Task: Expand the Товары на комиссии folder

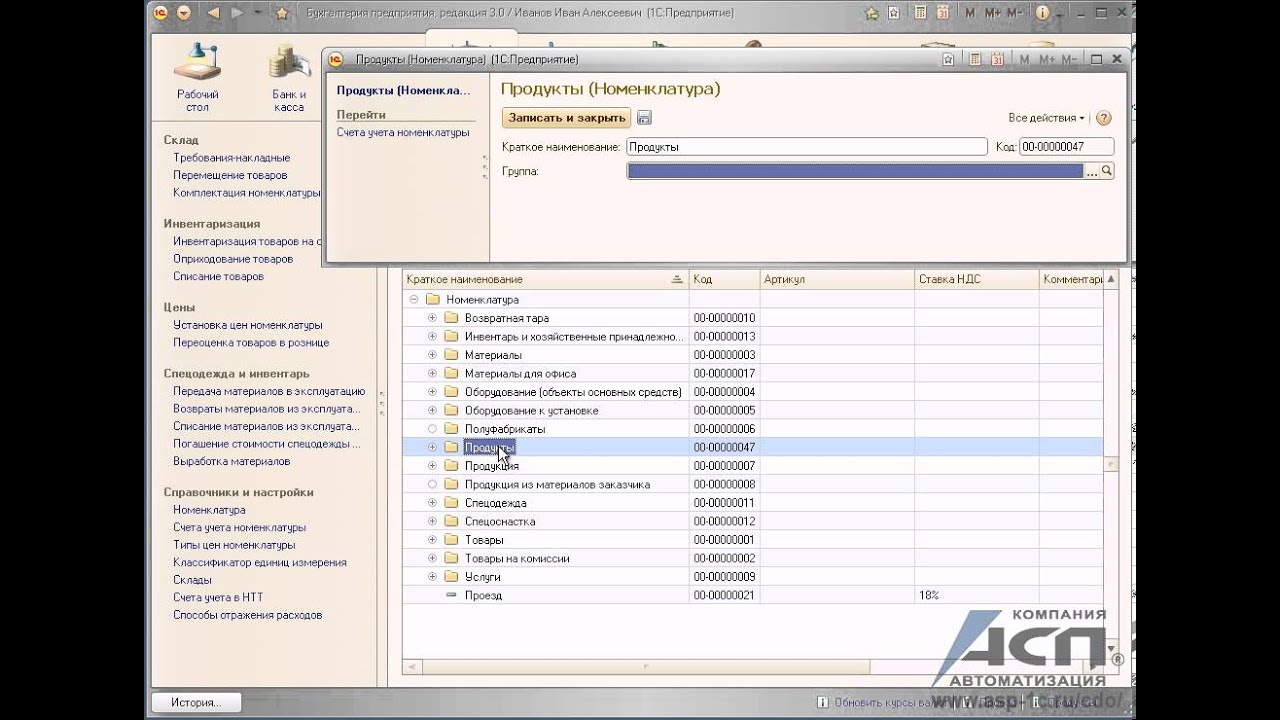Action: click(x=432, y=558)
